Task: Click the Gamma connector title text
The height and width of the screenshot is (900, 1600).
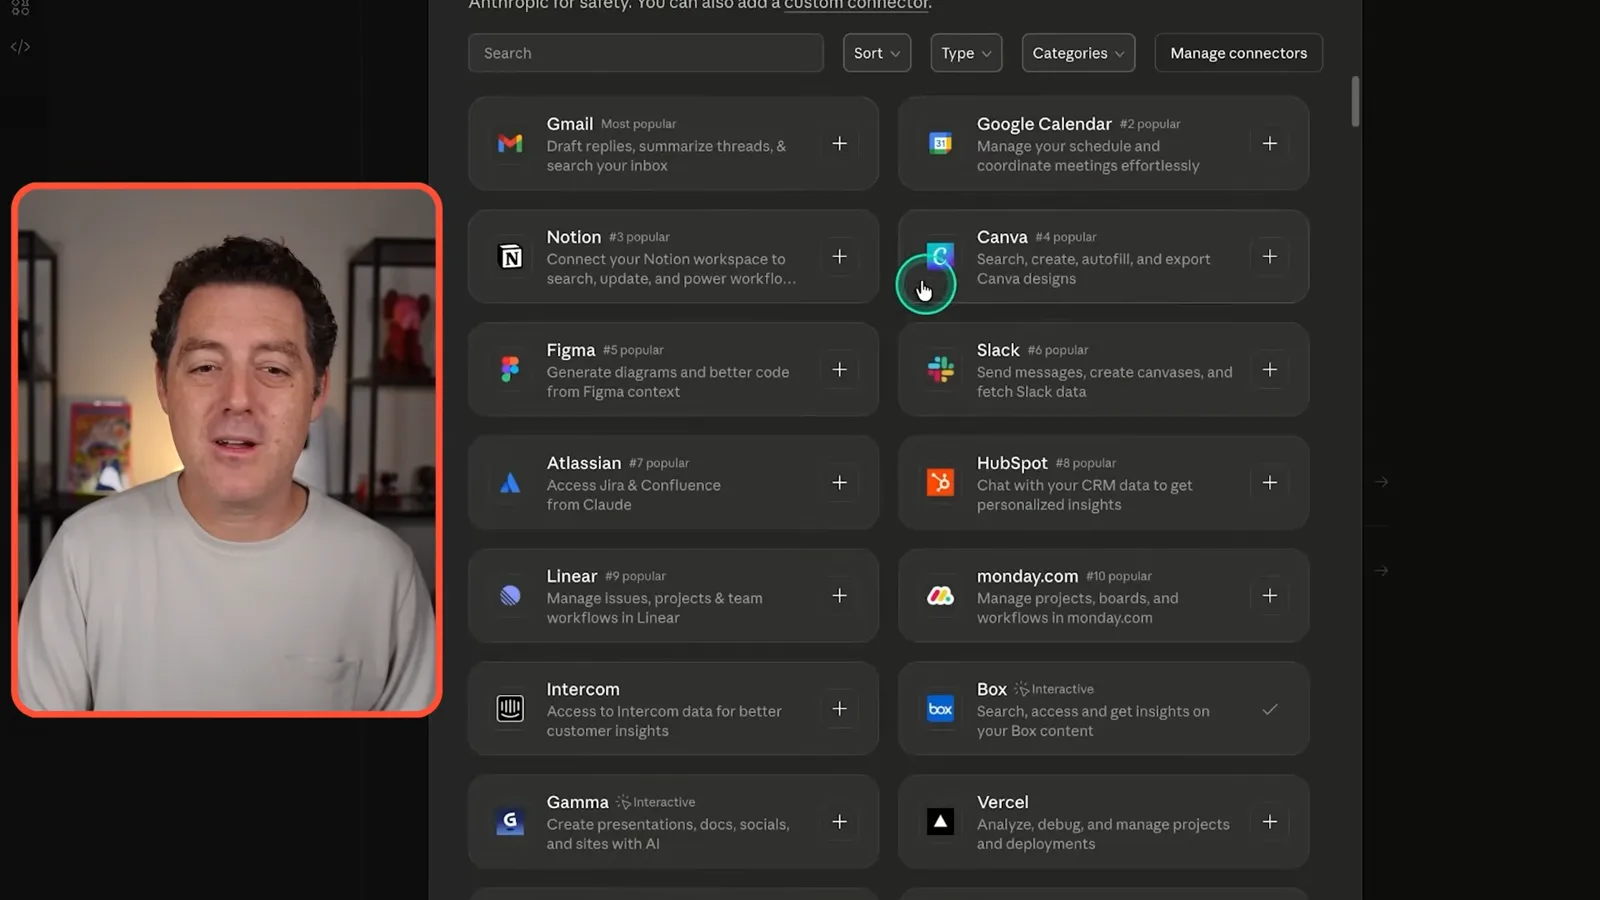Action: point(577,802)
